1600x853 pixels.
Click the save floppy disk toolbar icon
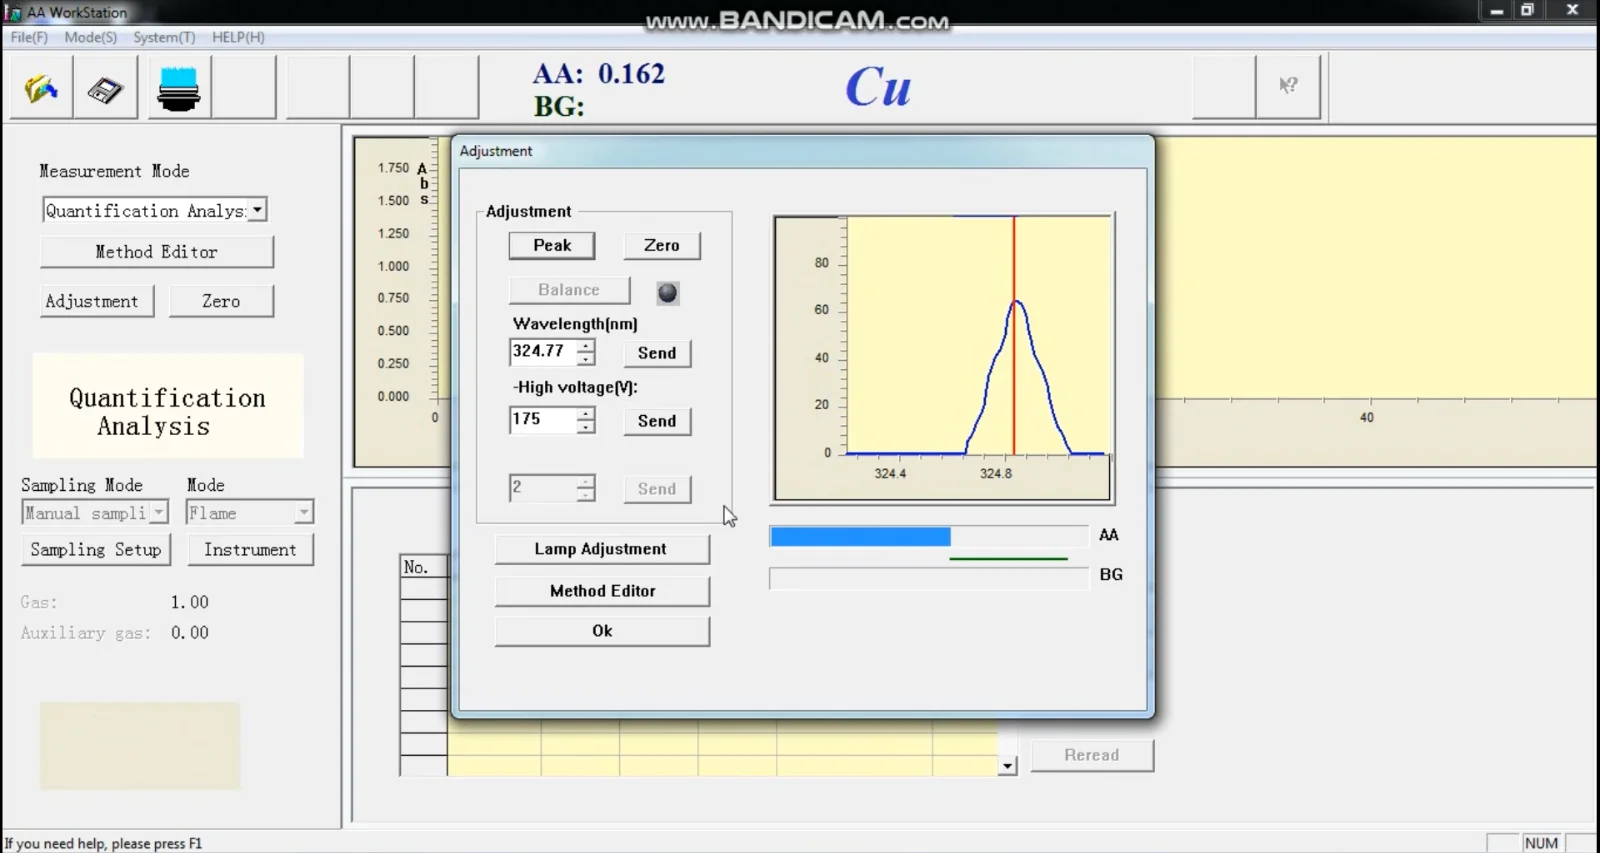(104, 89)
